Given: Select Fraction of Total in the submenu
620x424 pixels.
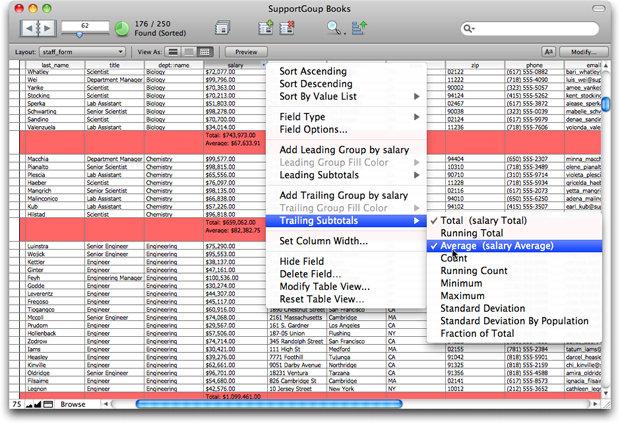Looking at the screenshot, I should tap(514, 333).
